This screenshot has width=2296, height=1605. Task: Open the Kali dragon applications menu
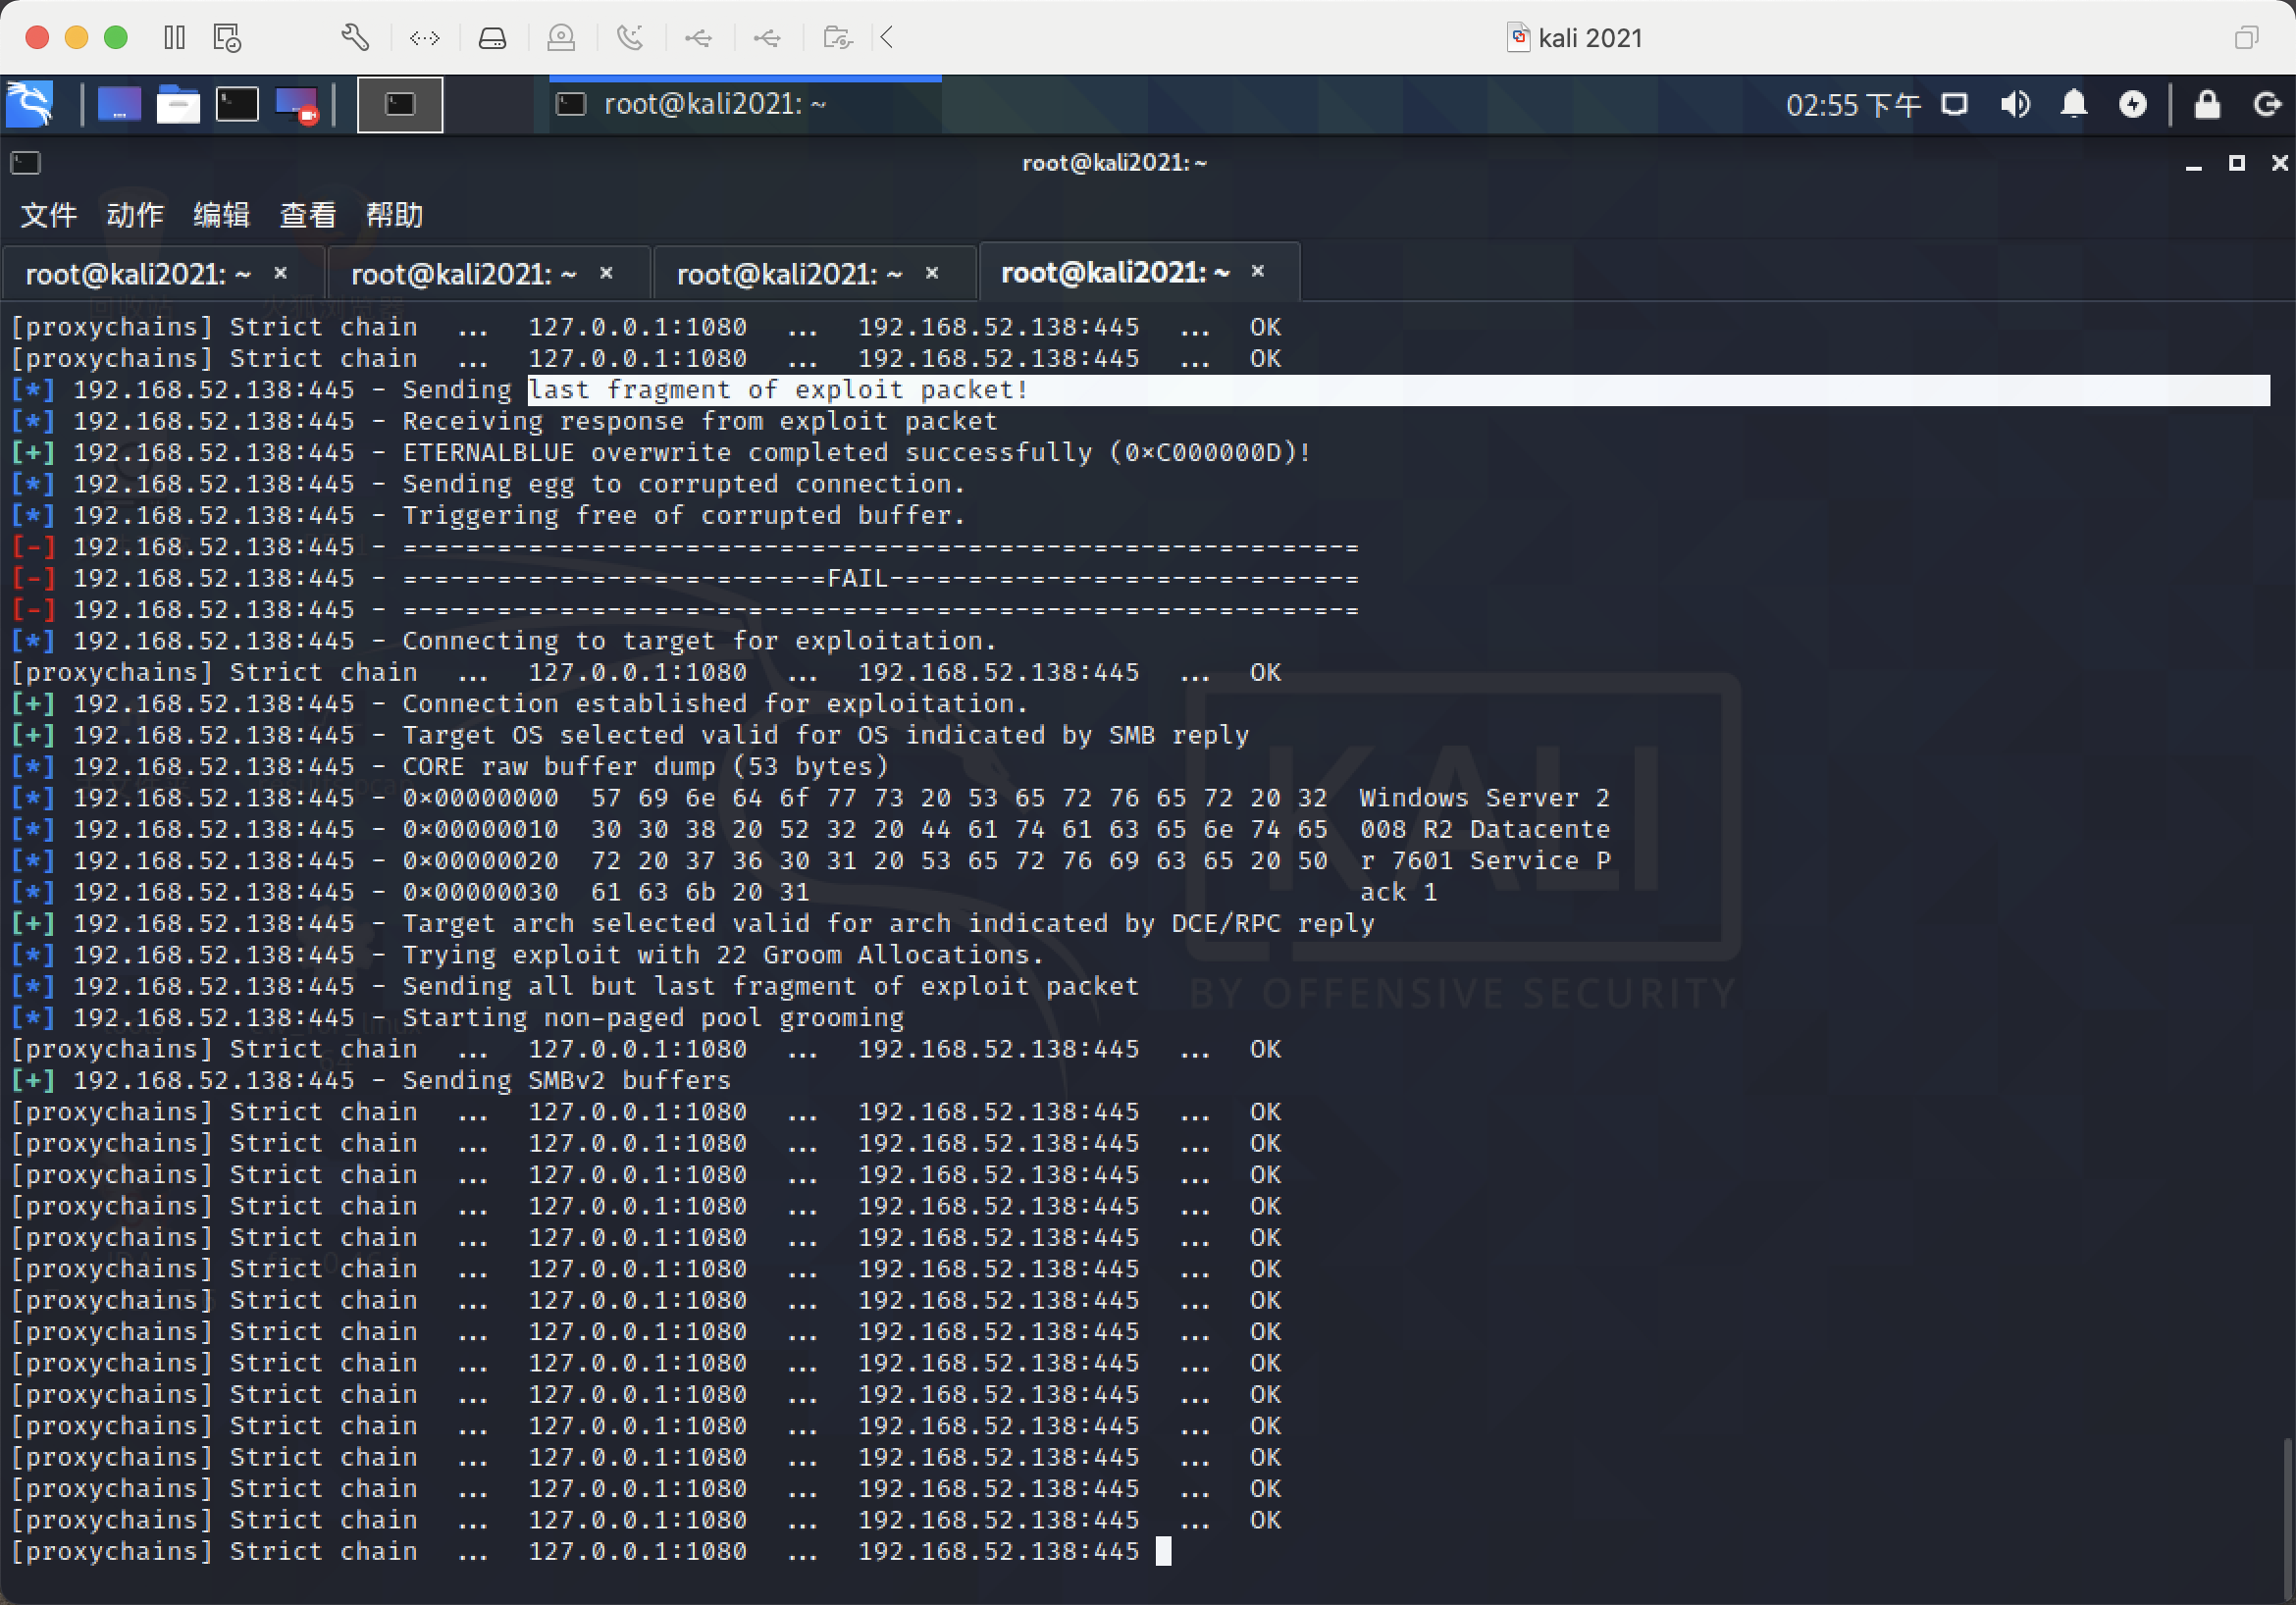[30, 104]
